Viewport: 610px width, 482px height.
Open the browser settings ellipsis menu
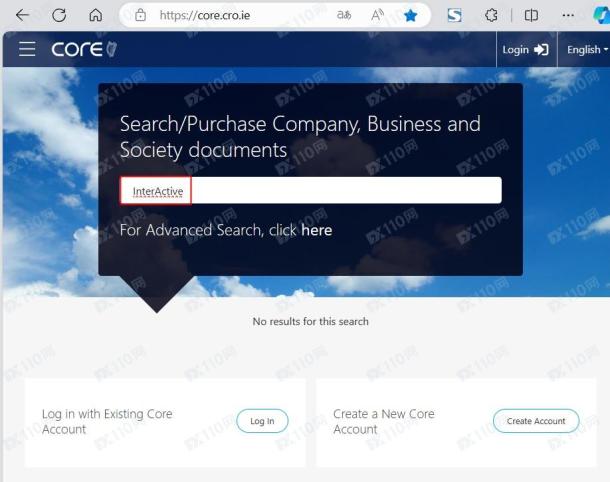[x=568, y=15]
